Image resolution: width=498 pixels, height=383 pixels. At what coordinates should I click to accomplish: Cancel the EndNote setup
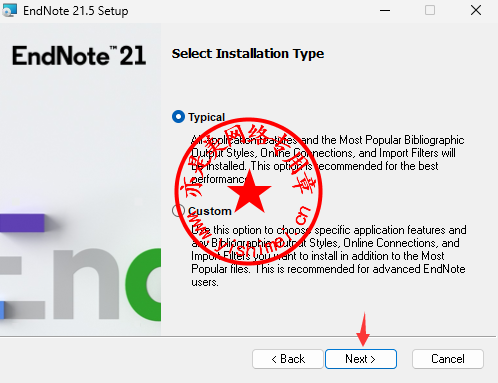pos(448,359)
